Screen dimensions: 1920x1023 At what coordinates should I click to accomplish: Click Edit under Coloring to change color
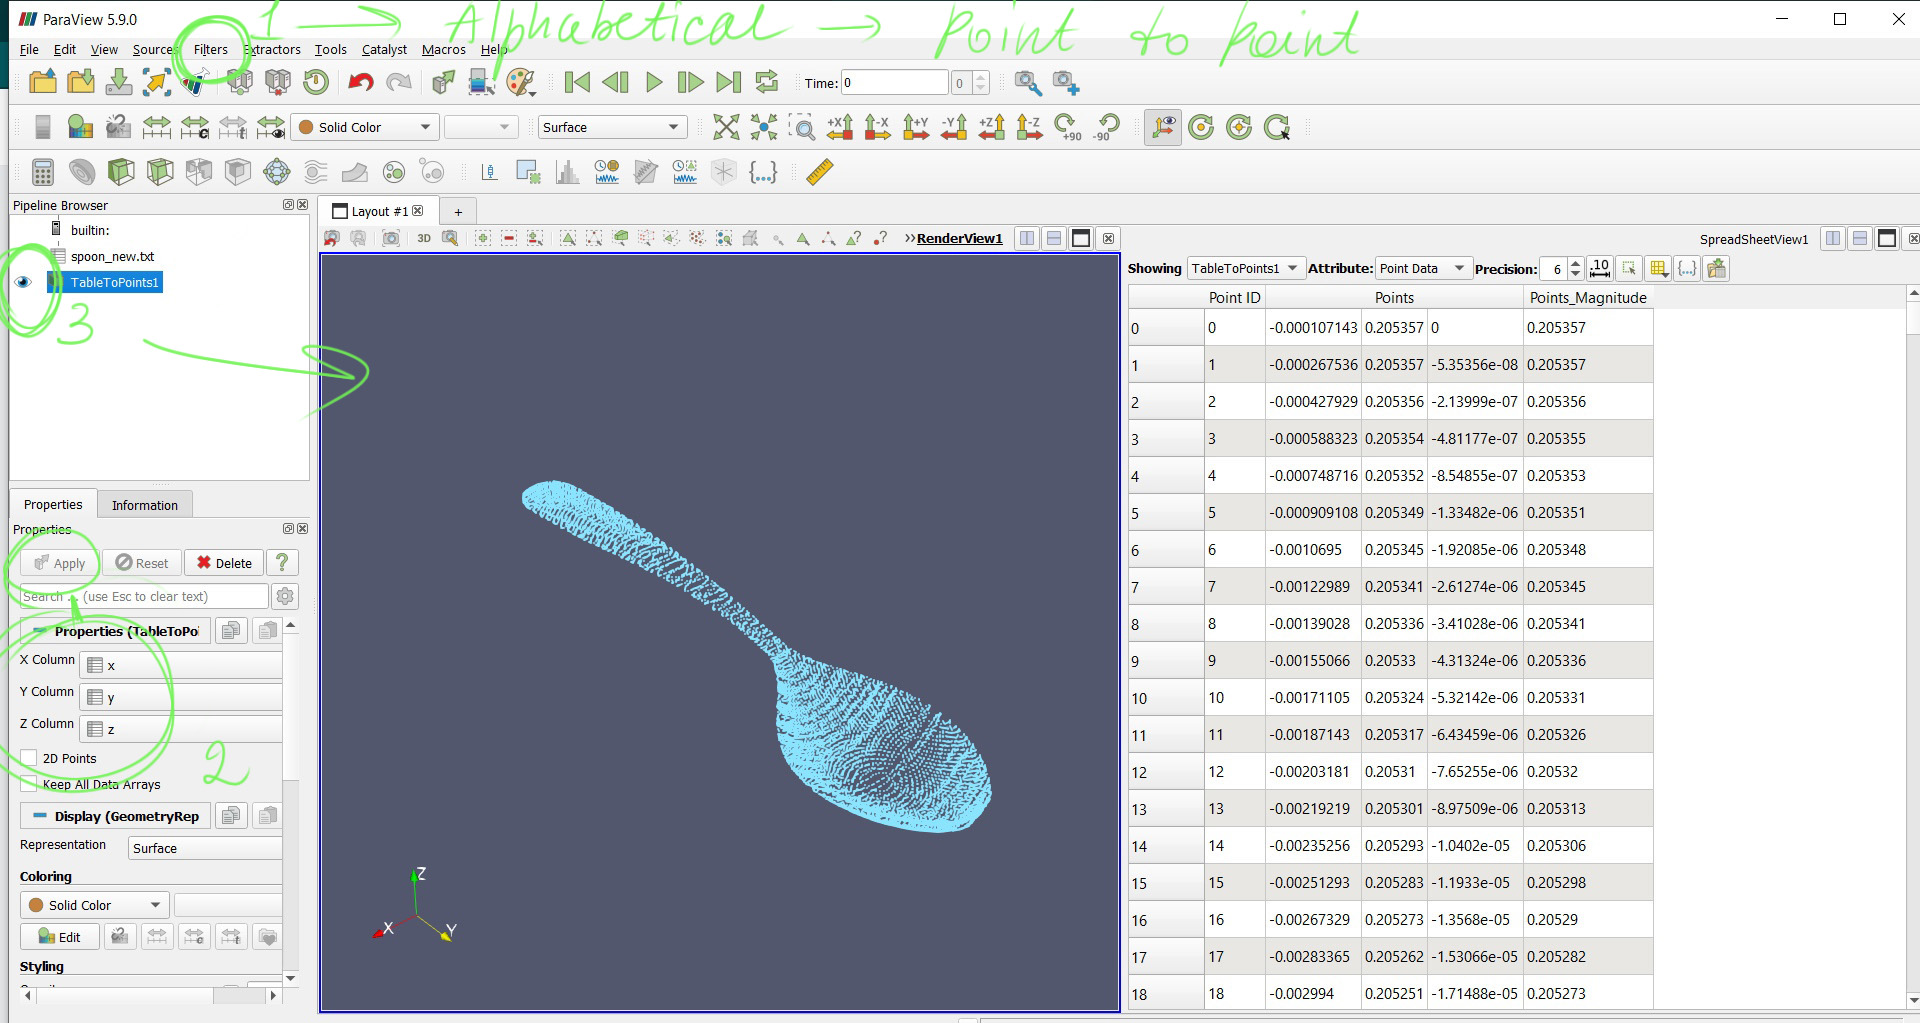point(59,937)
